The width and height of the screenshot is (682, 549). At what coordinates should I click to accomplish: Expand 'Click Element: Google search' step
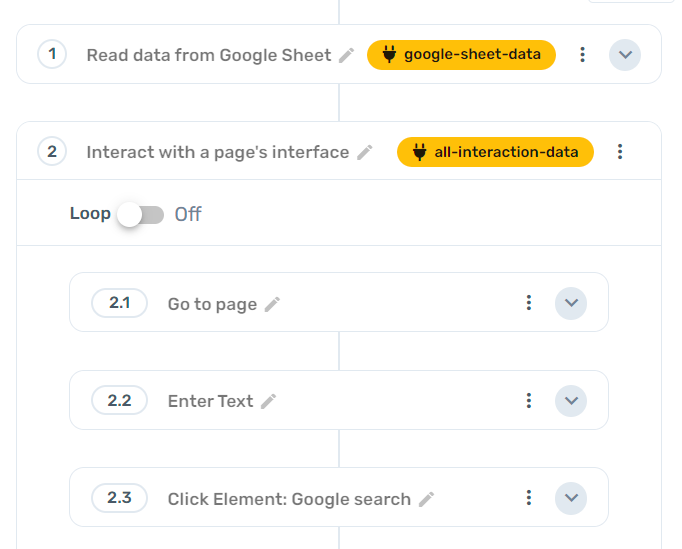(x=571, y=498)
